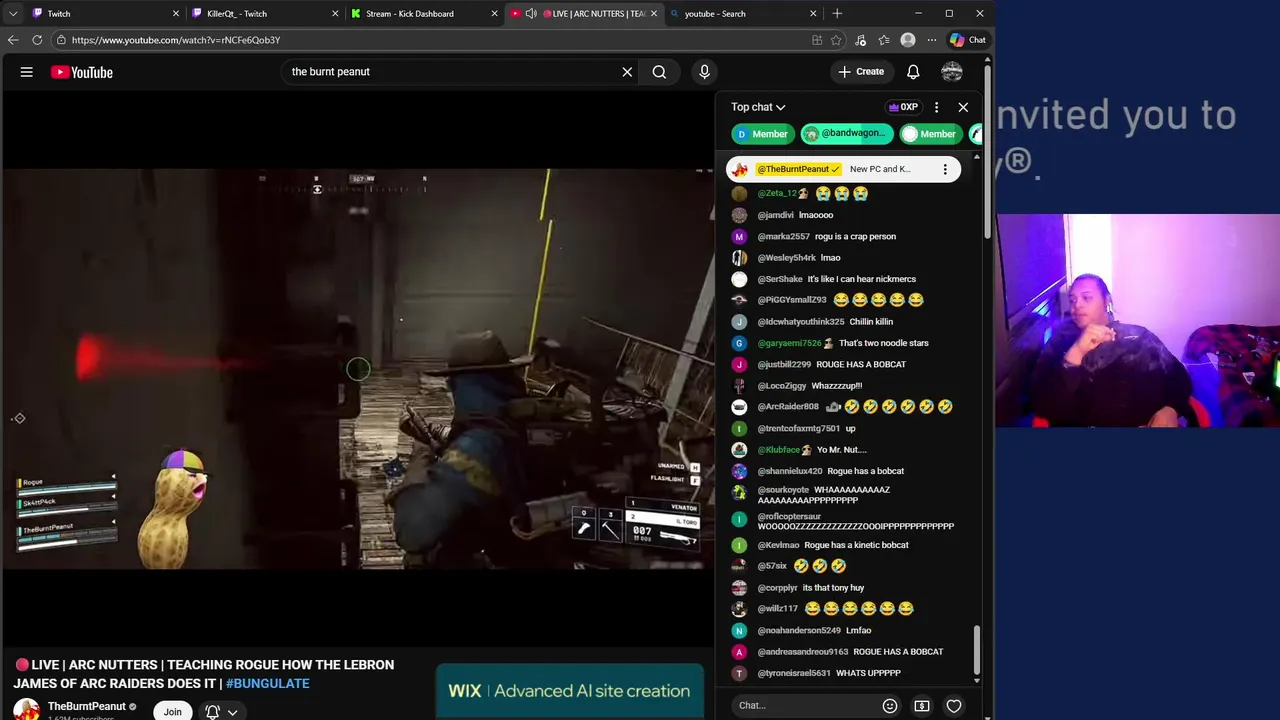Add page to favorites star
Screen dimensions: 1280x720
836,40
